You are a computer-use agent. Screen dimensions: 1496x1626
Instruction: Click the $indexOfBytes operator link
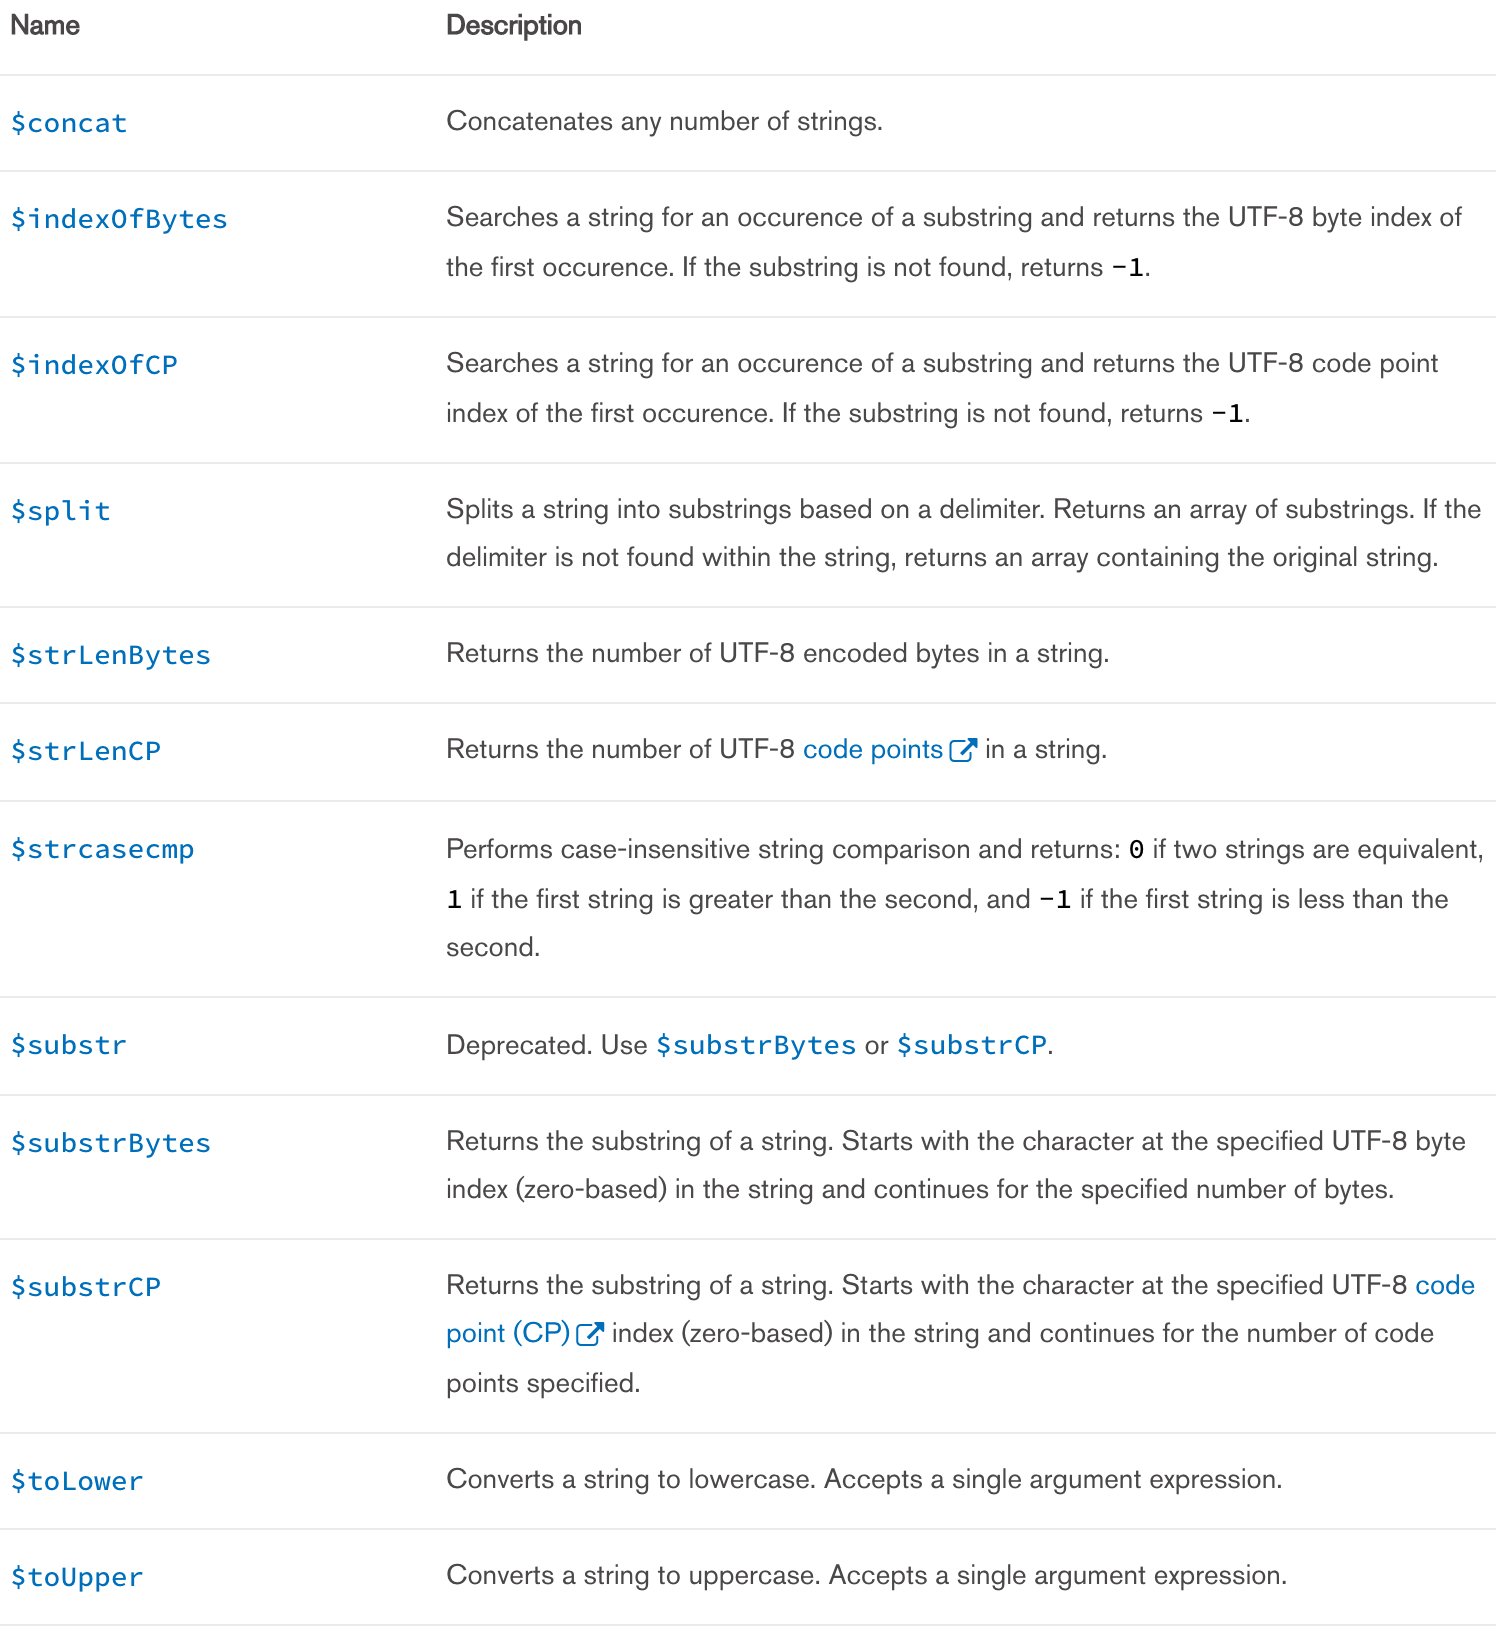click(x=119, y=219)
